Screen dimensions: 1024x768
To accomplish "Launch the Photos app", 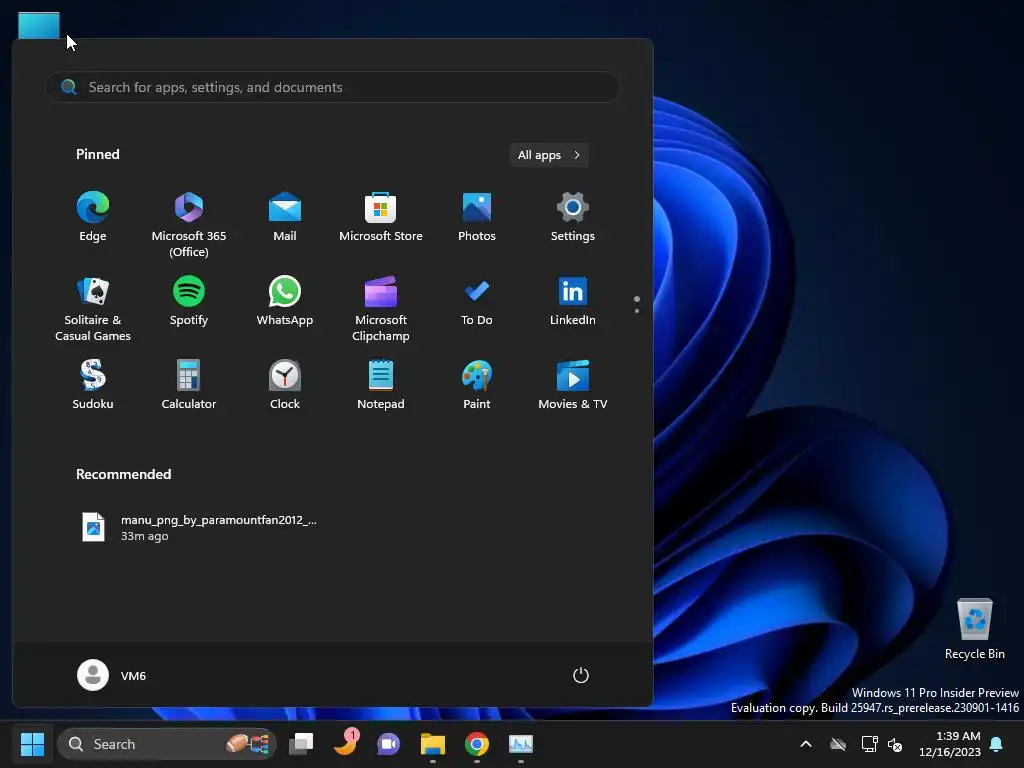I will (x=477, y=217).
